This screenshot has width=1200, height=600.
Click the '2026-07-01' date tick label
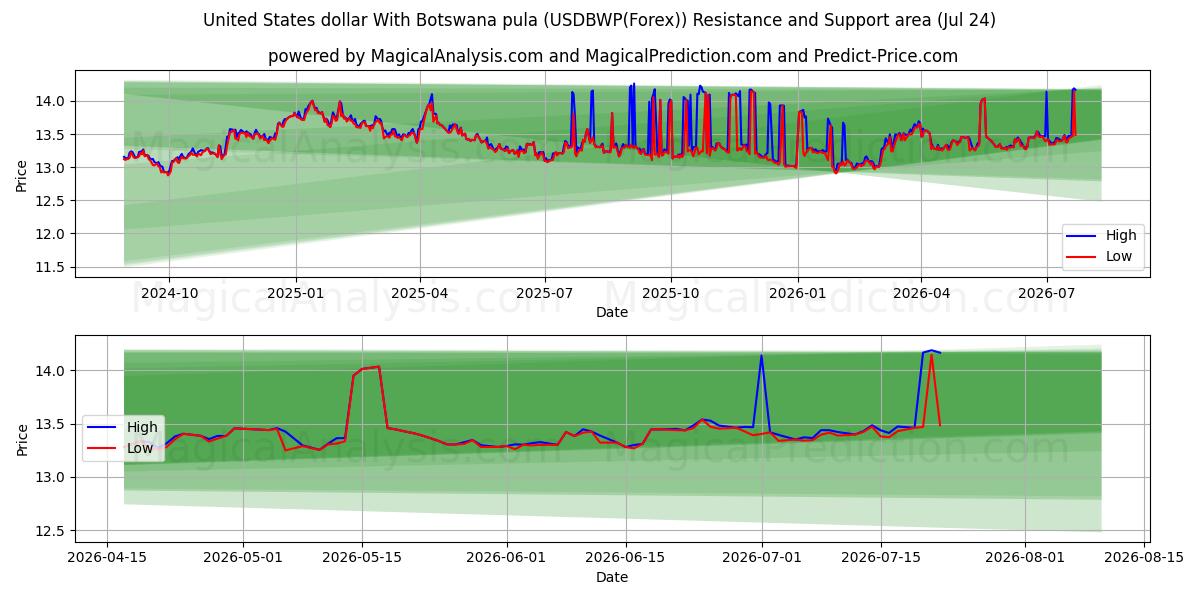pos(762,557)
